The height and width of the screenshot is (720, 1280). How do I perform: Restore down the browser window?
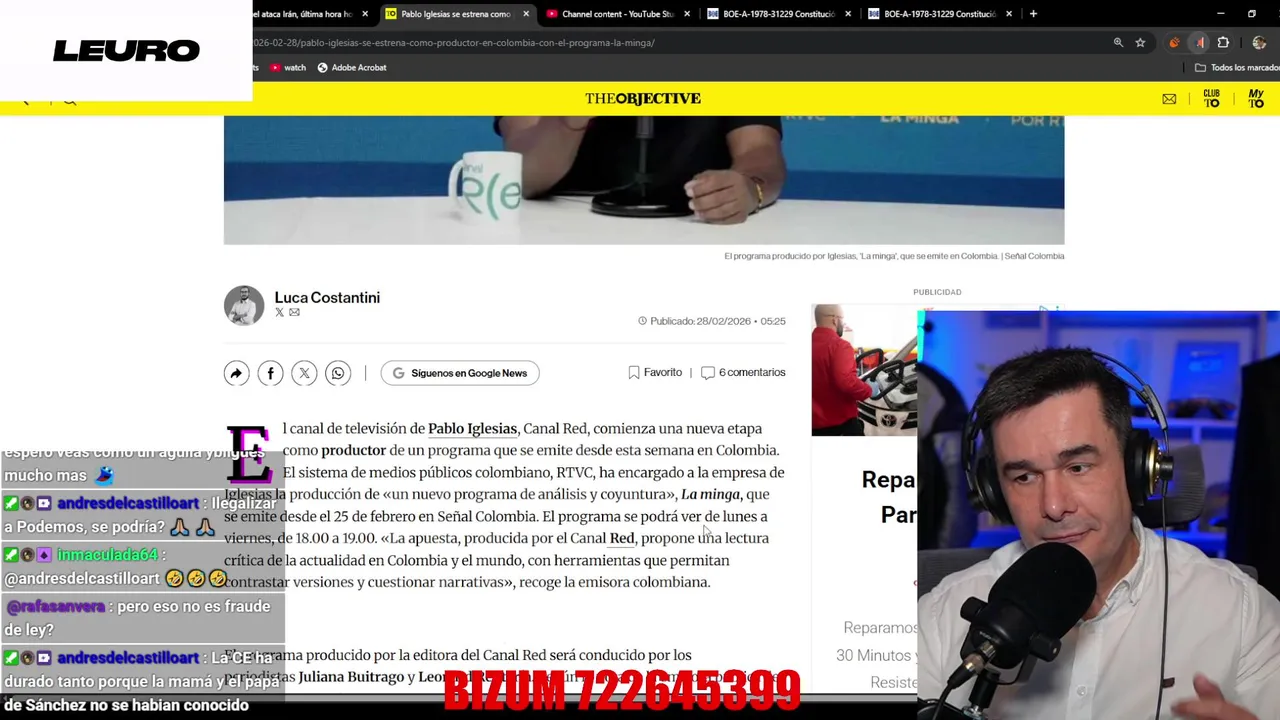(x=1252, y=14)
